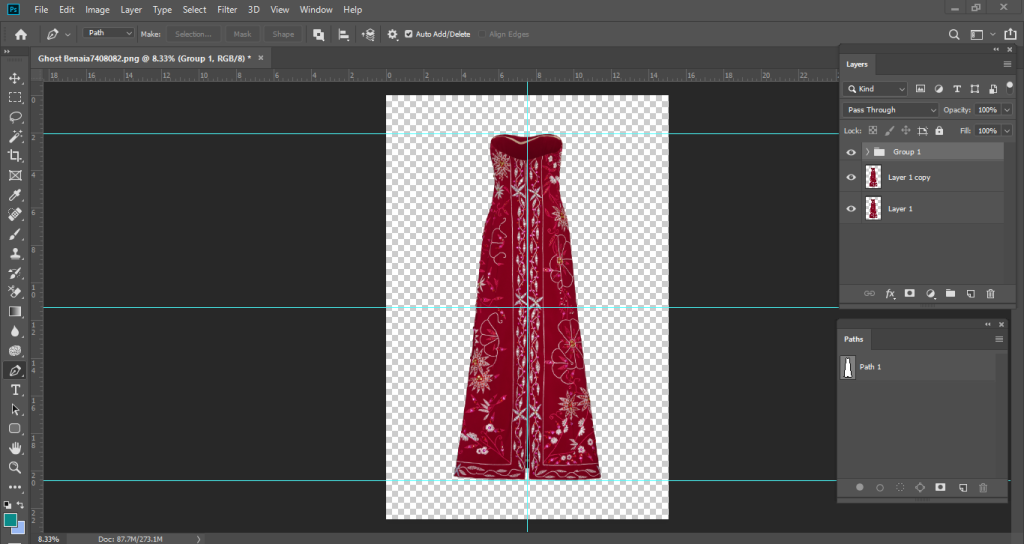Hide the Layer 1 copy layer
1024x544 pixels.
point(851,177)
